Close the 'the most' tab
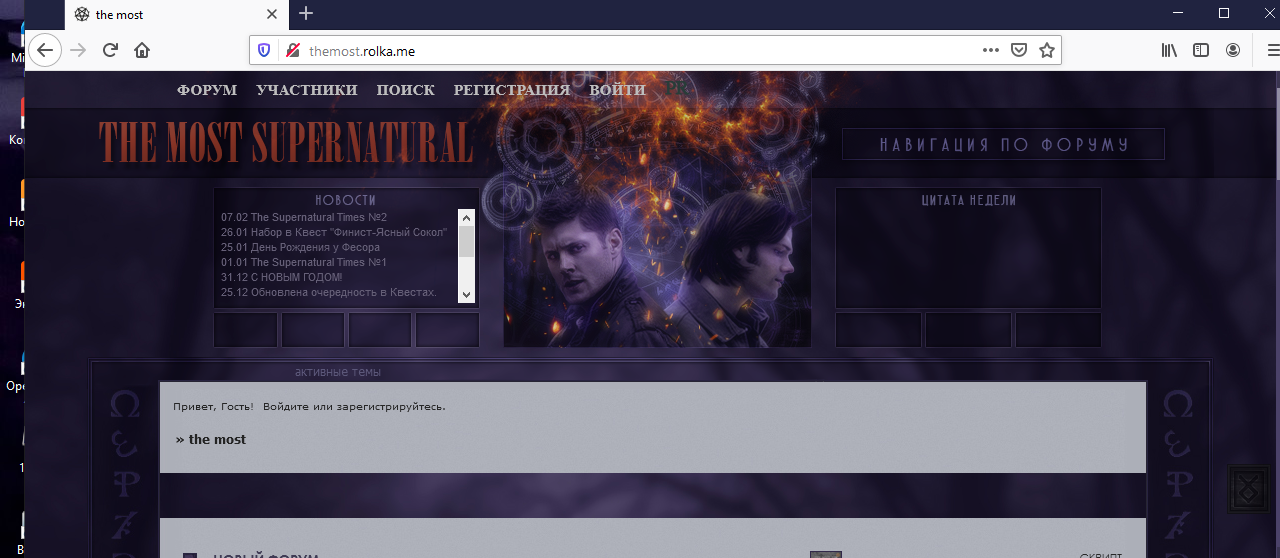Viewport: 1280px width, 558px height. [x=273, y=14]
